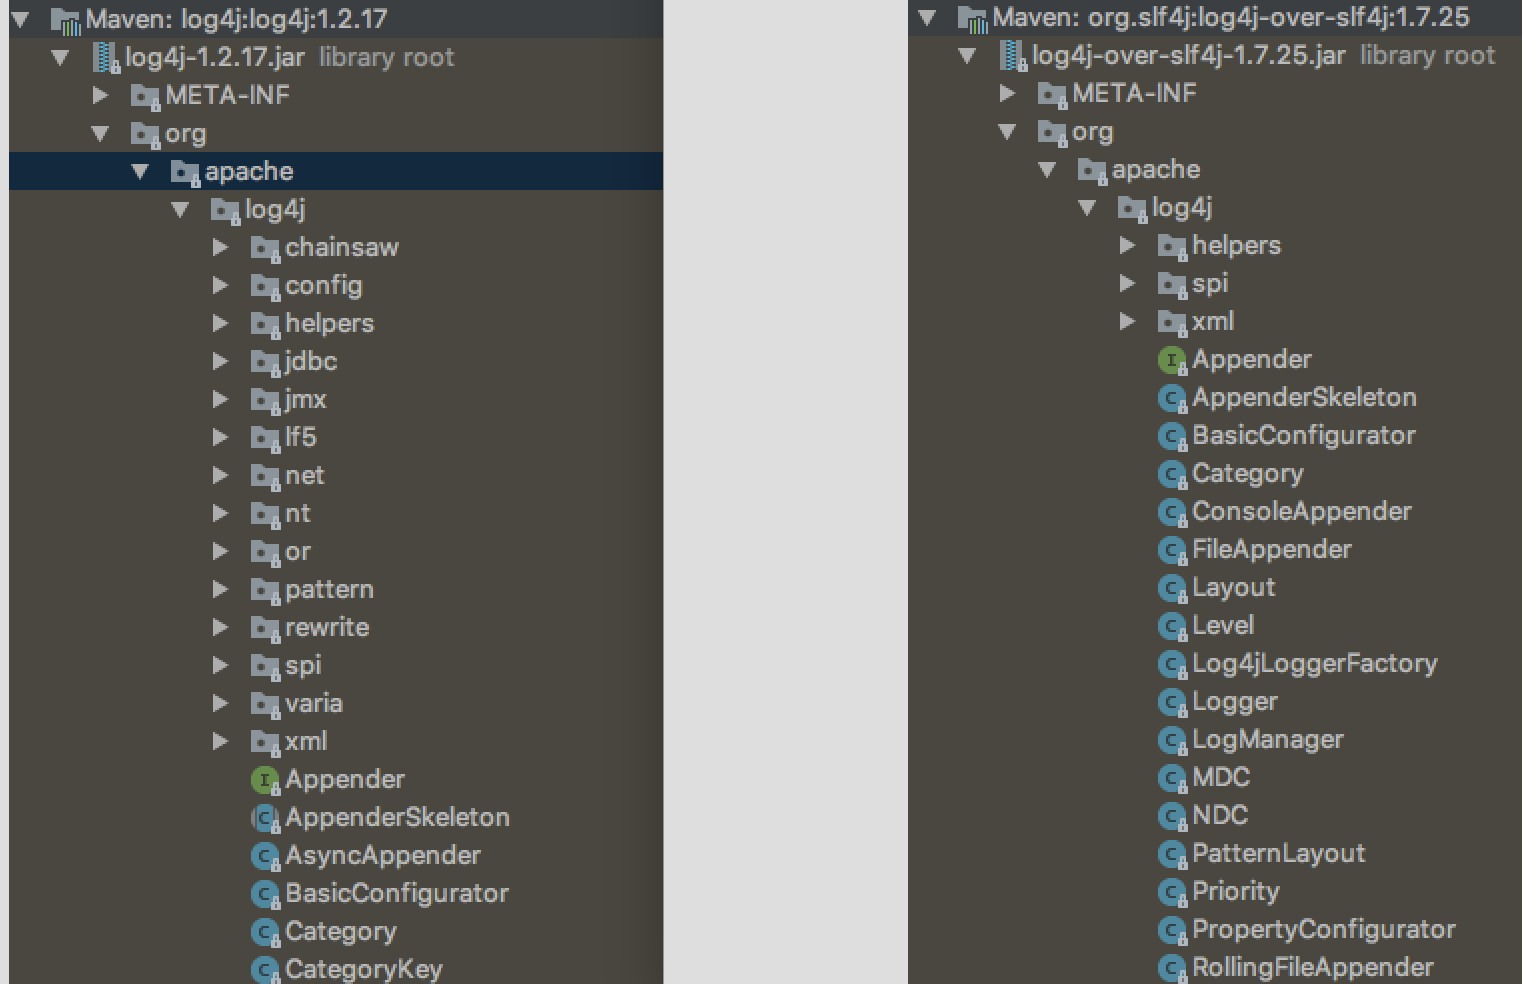Image resolution: width=1522 pixels, height=984 pixels.
Task: Expand spi package in log4j-over-slf4j tree
Action: tap(1127, 283)
